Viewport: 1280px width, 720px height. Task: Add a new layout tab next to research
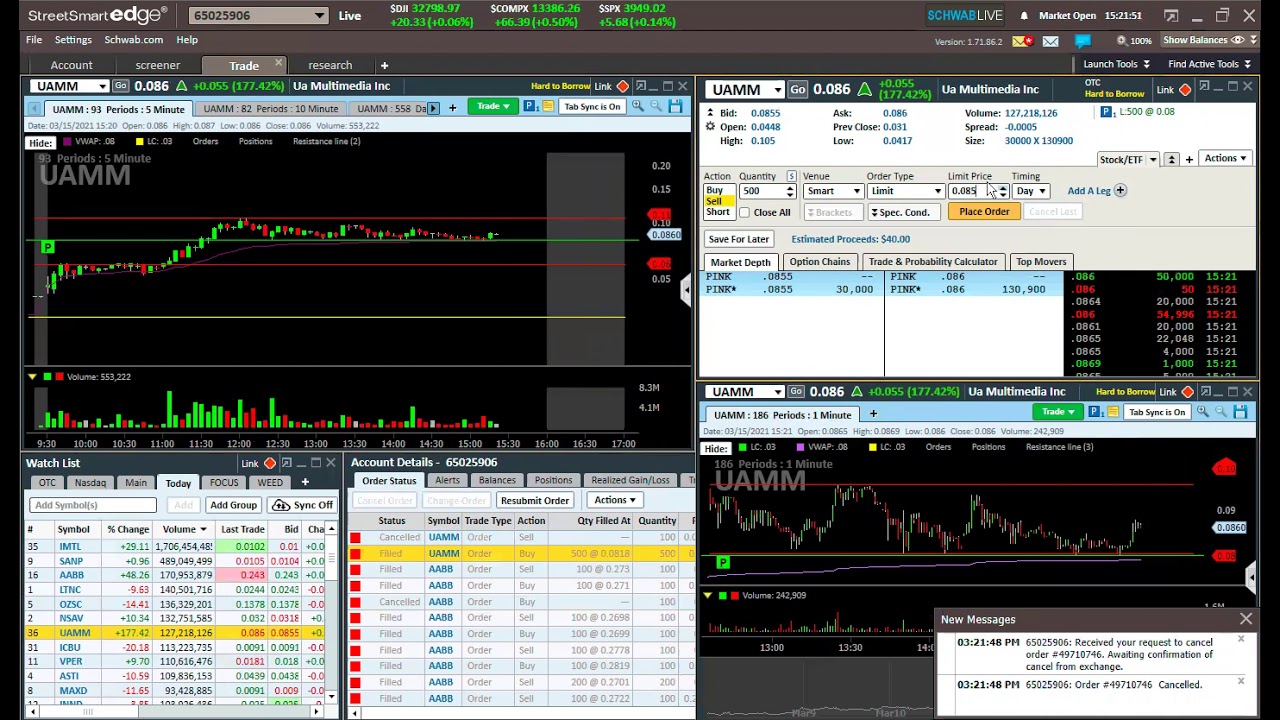[384, 65]
